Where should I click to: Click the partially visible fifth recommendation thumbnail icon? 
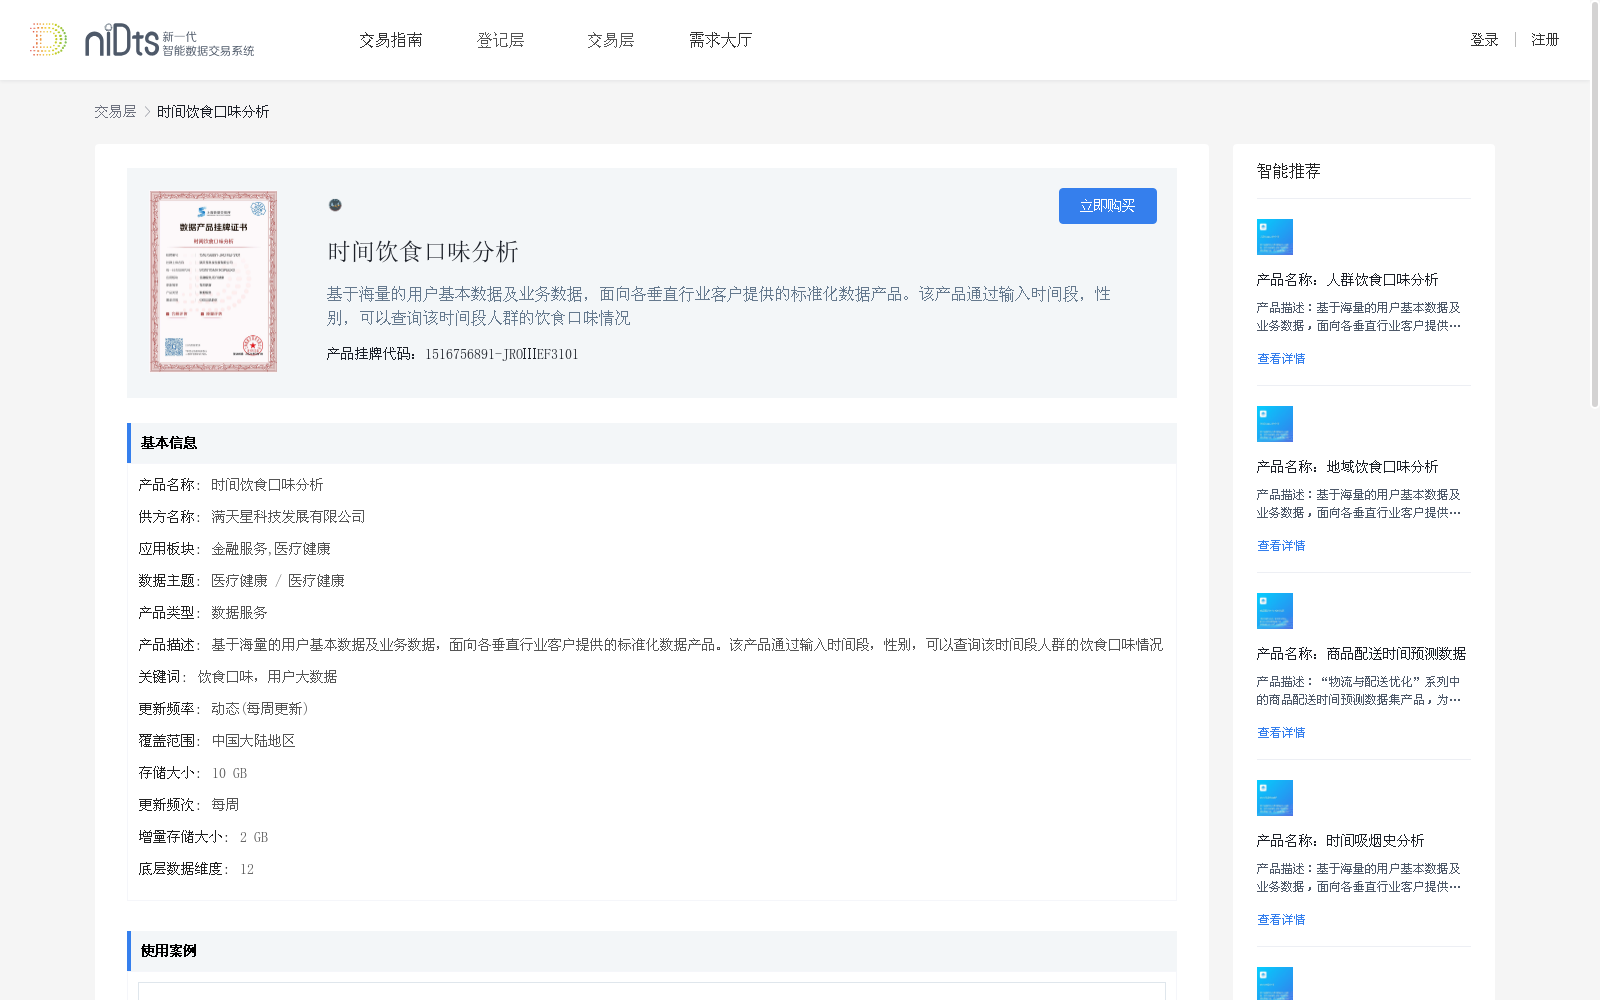[x=1275, y=983]
